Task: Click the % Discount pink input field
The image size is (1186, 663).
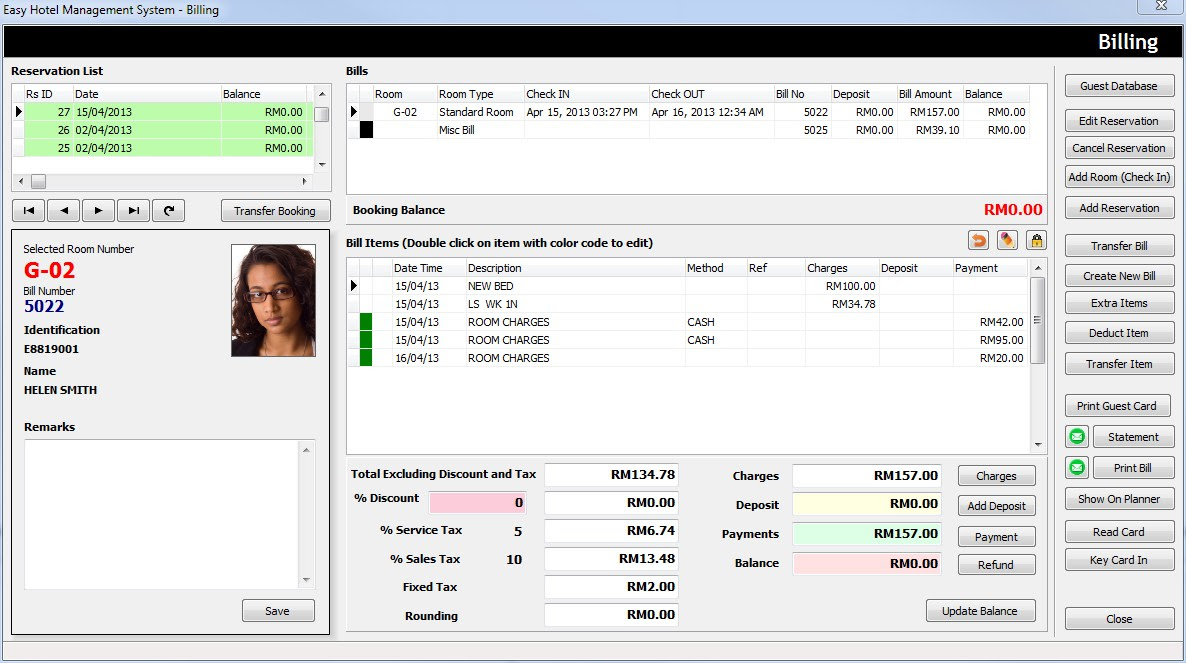Action: point(477,503)
